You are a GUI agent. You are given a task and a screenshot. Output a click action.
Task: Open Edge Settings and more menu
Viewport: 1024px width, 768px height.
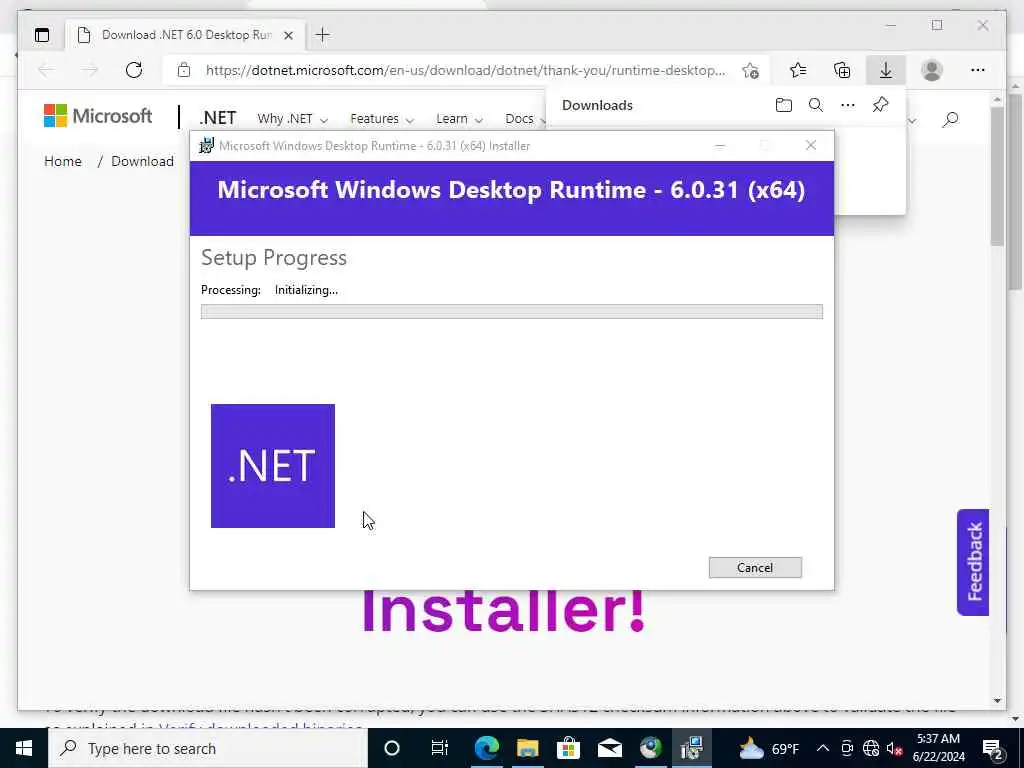click(978, 70)
